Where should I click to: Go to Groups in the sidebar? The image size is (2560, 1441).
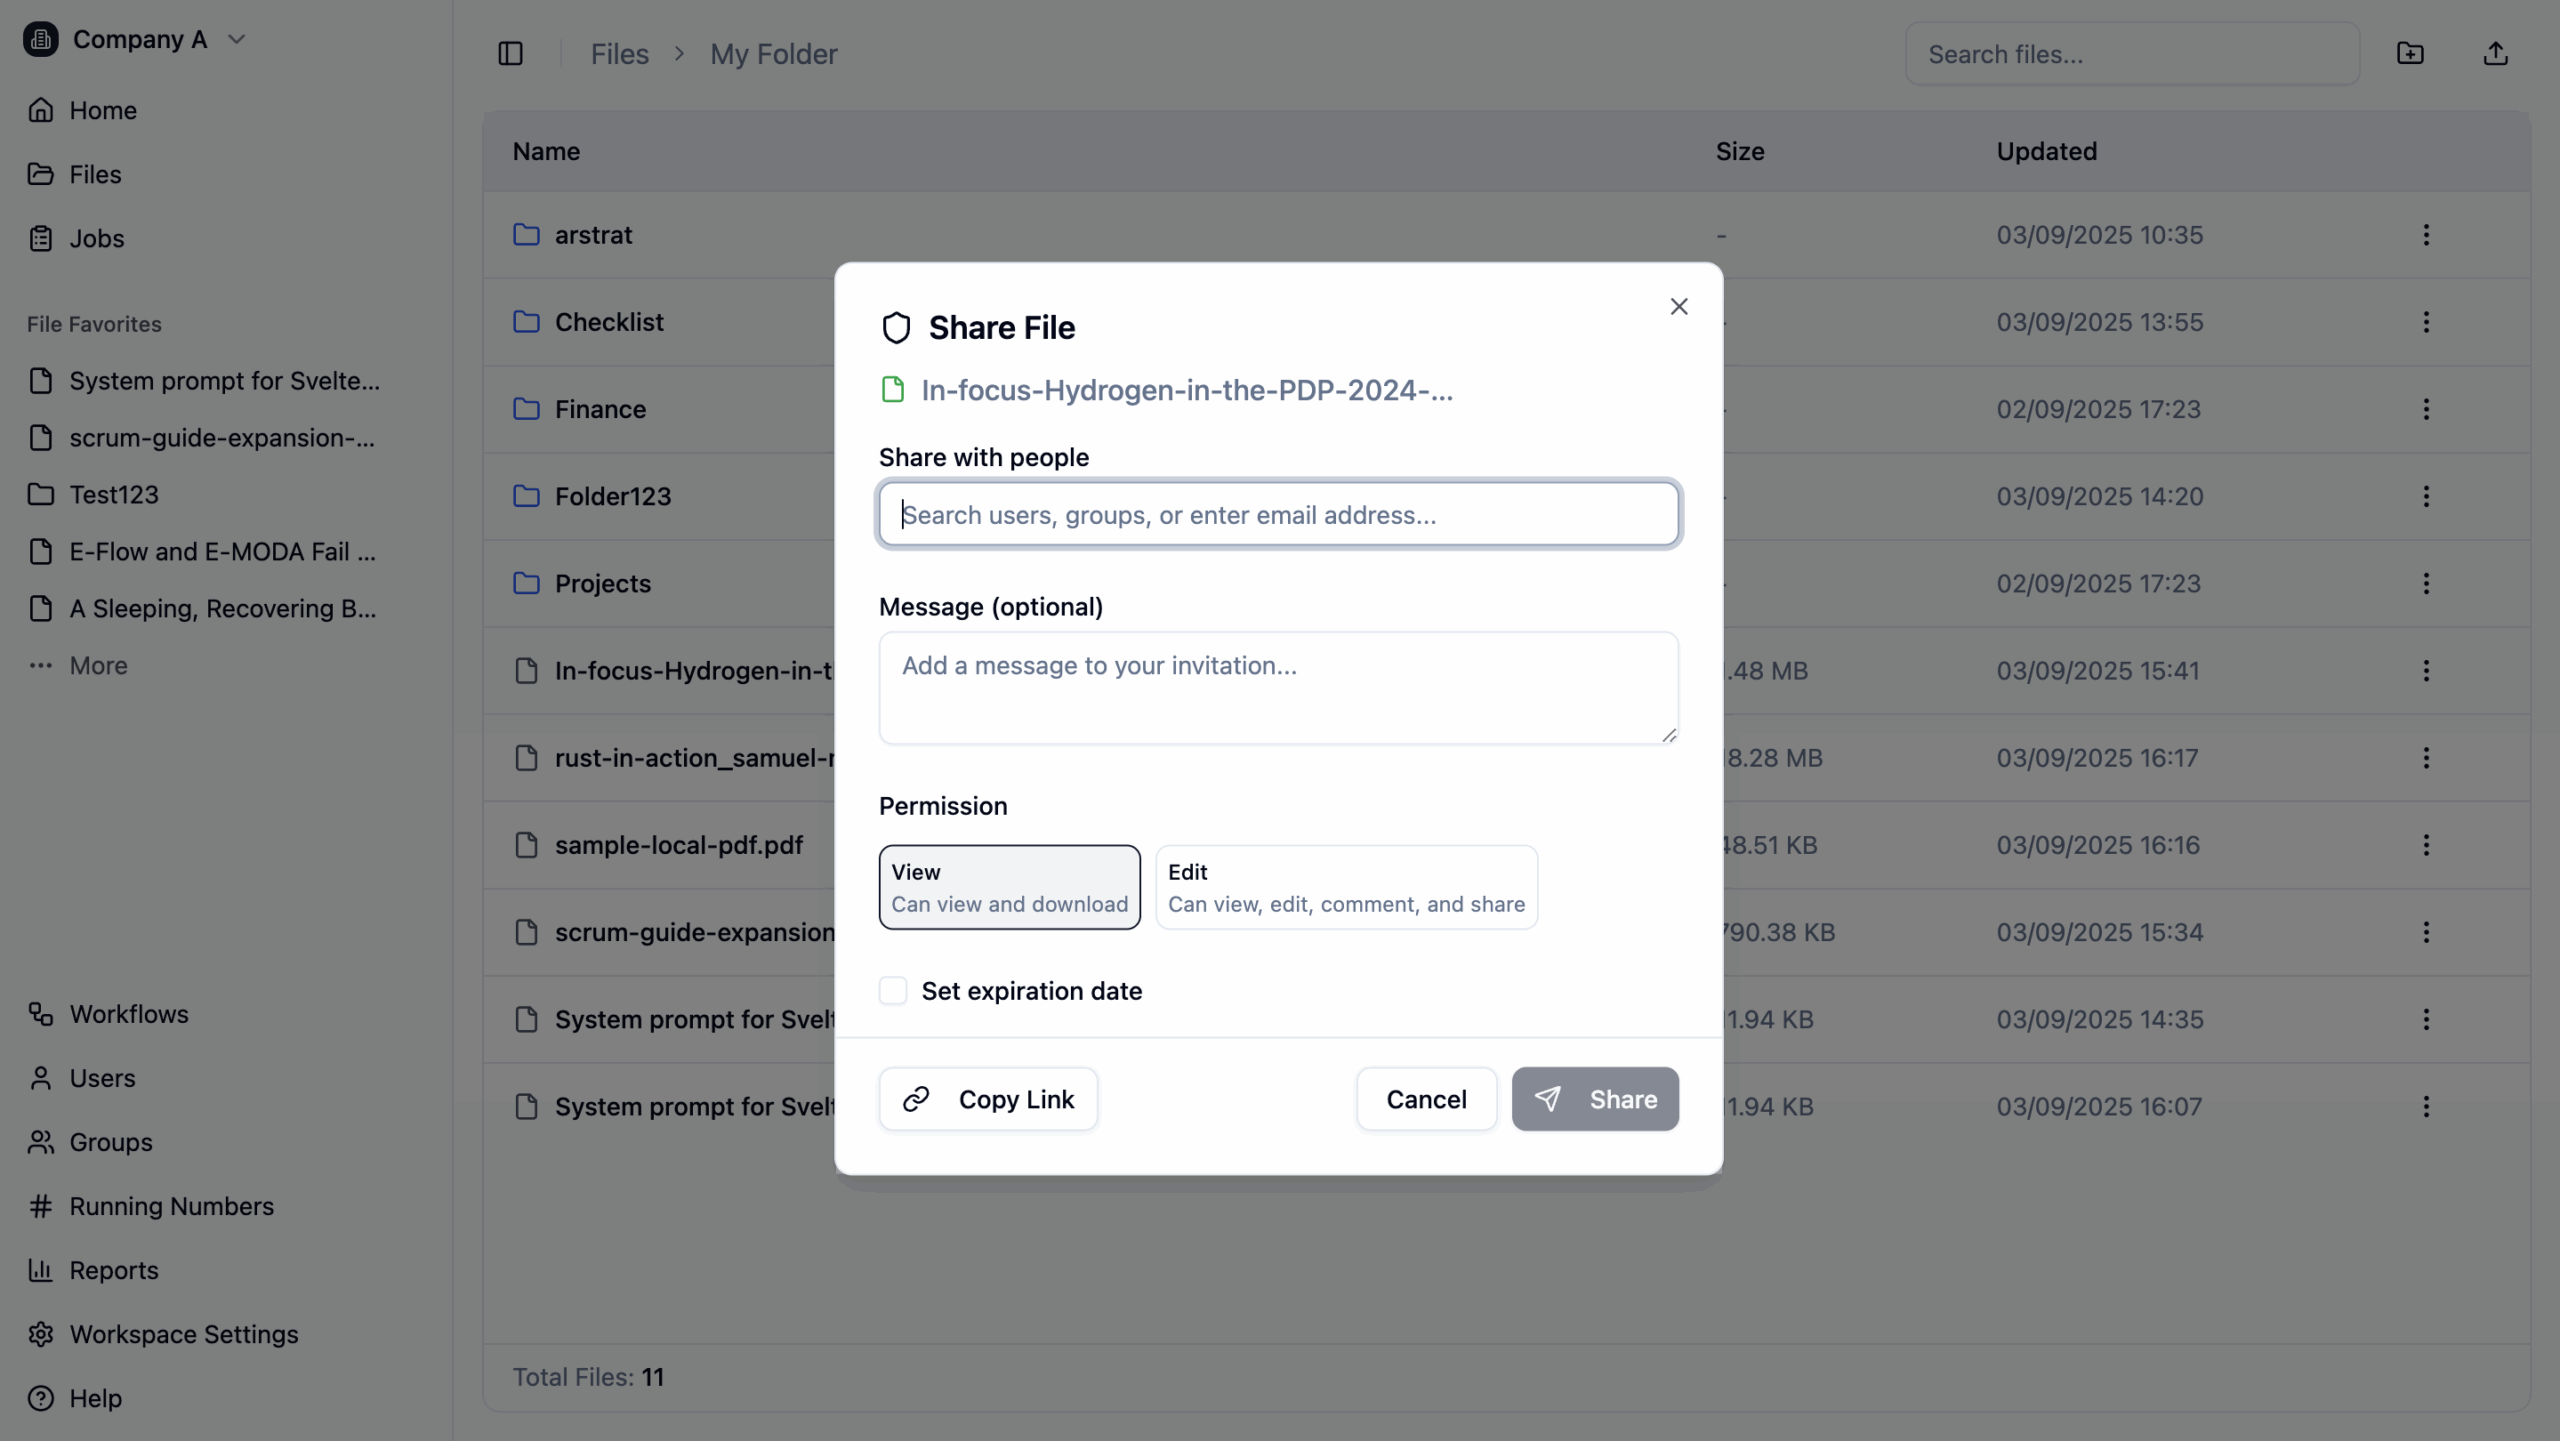pyautogui.click(x=110, y=1142)
